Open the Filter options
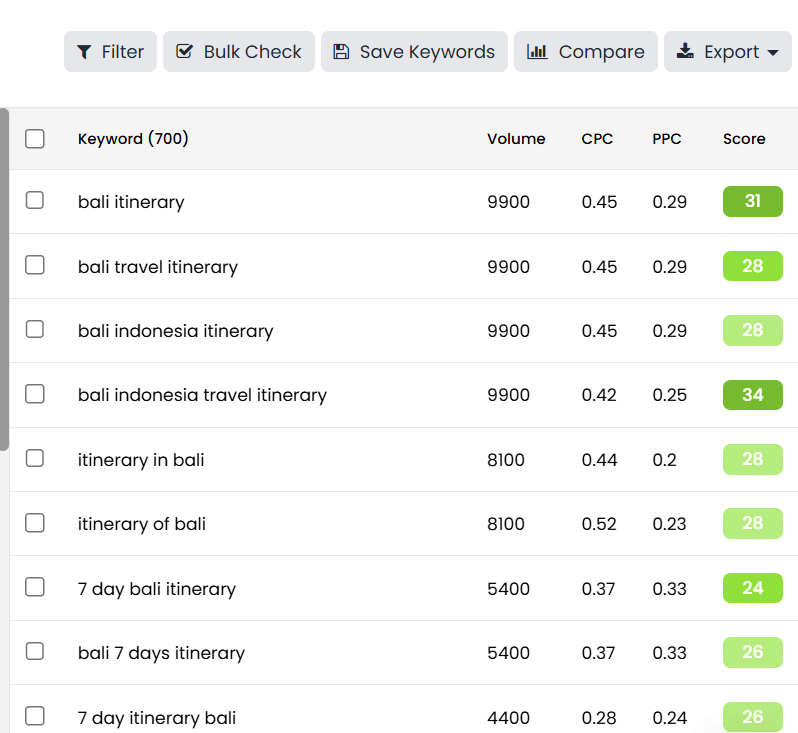Viewport: 798px width, 733px height. (110, 51)
